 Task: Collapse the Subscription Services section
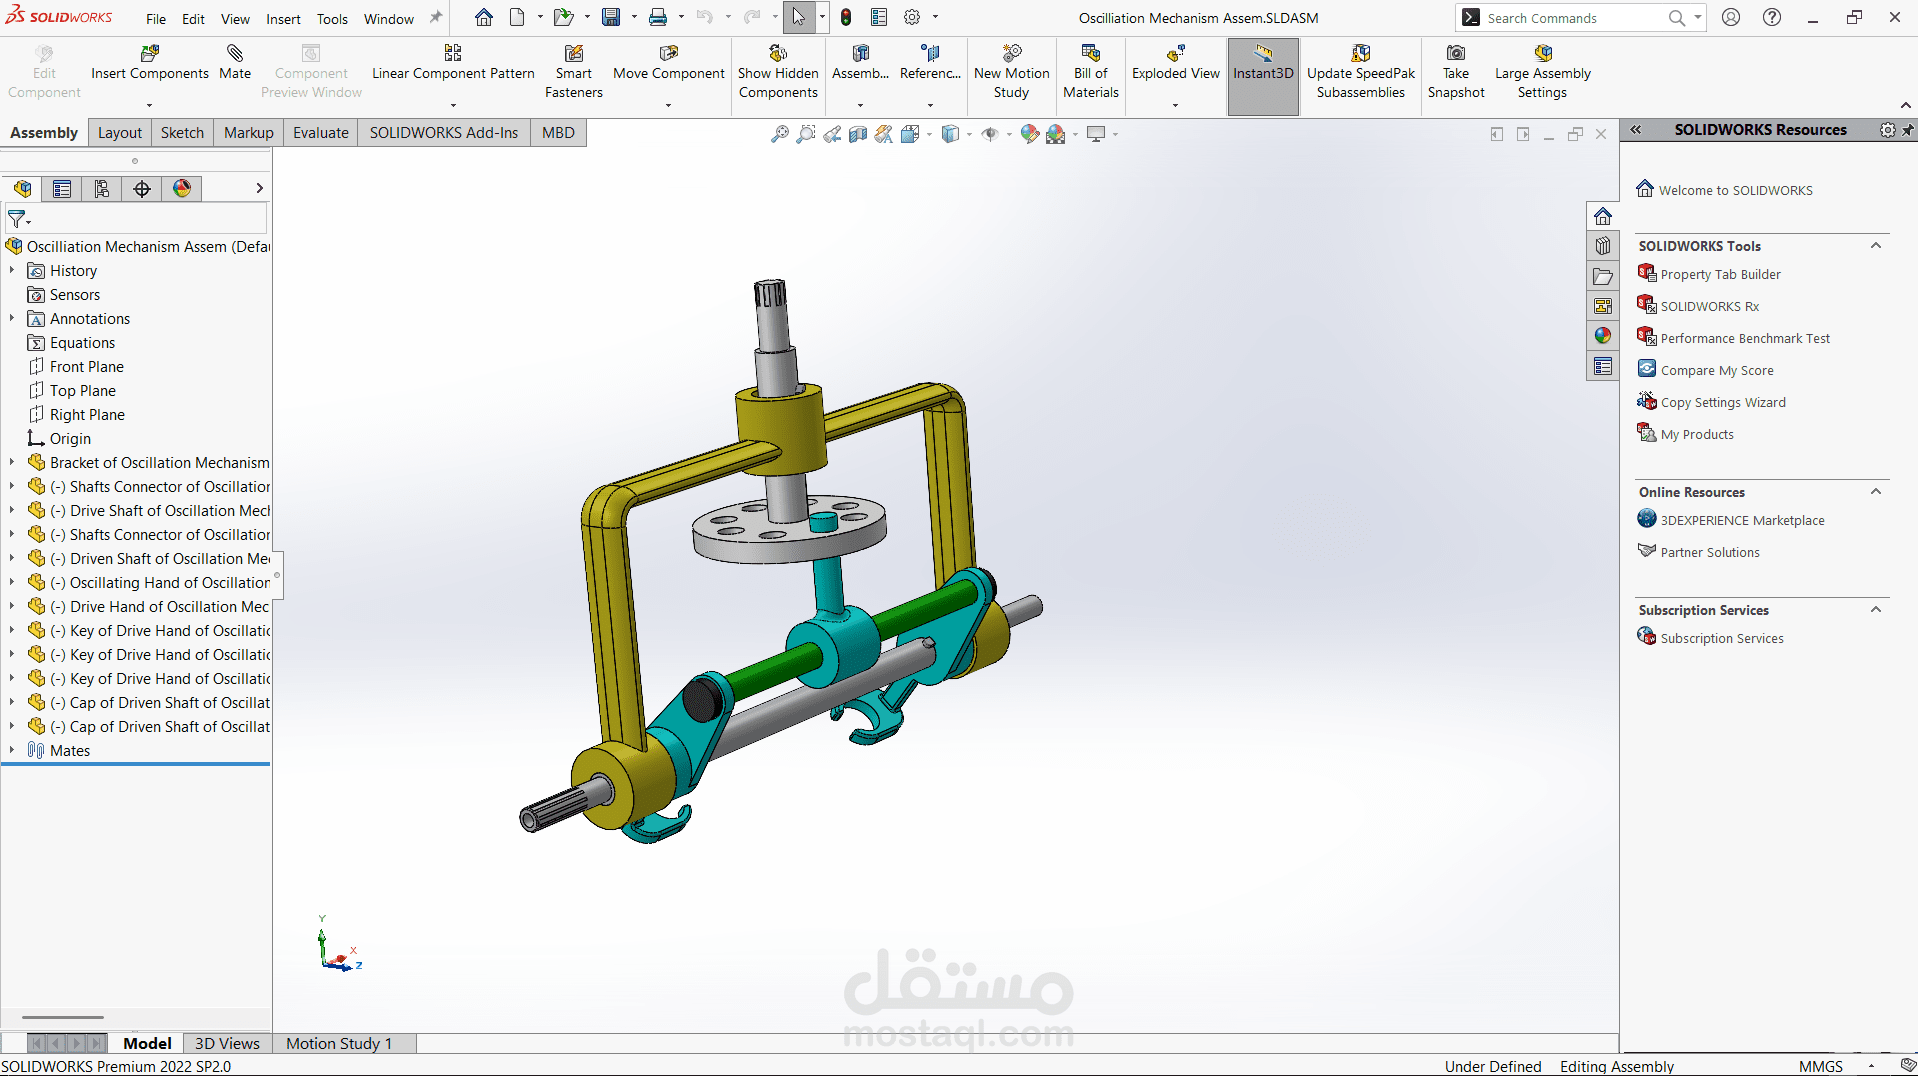click(1876, 610)
